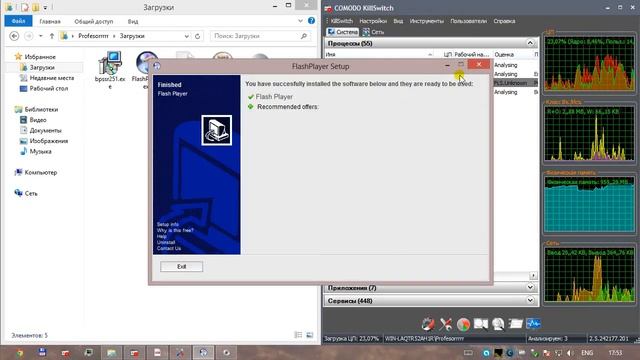Open the Справка menu in KillSwitch
The image size is (640, 360).
(x=504, y=21)
